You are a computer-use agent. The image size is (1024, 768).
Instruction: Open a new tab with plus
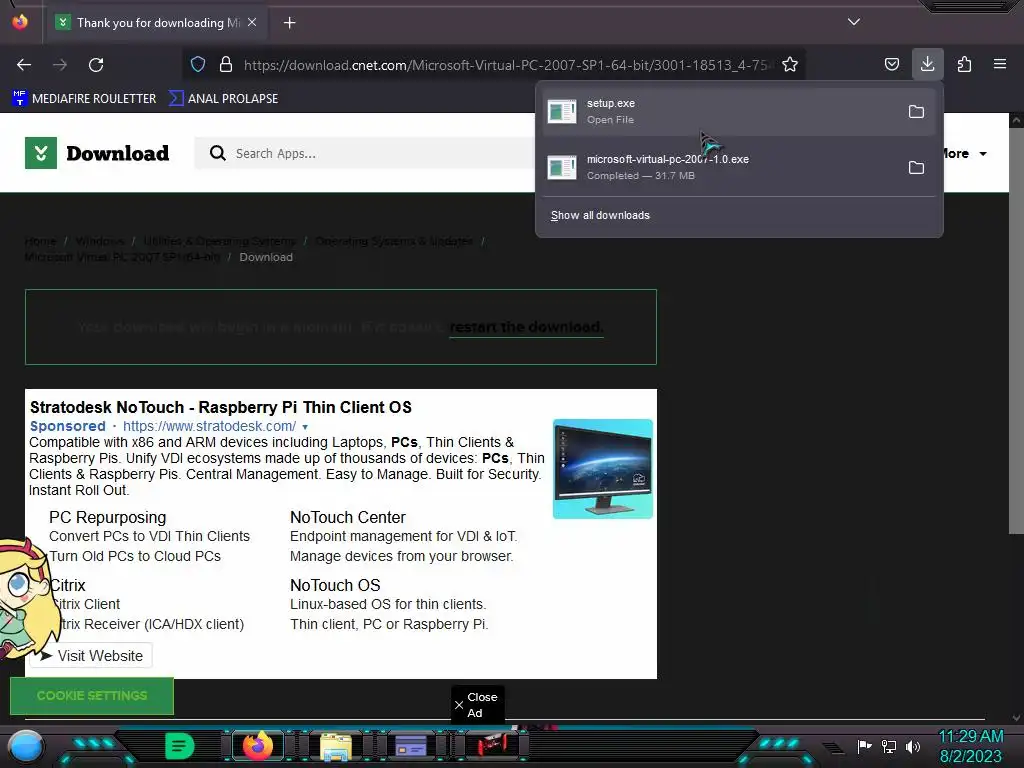289,23
